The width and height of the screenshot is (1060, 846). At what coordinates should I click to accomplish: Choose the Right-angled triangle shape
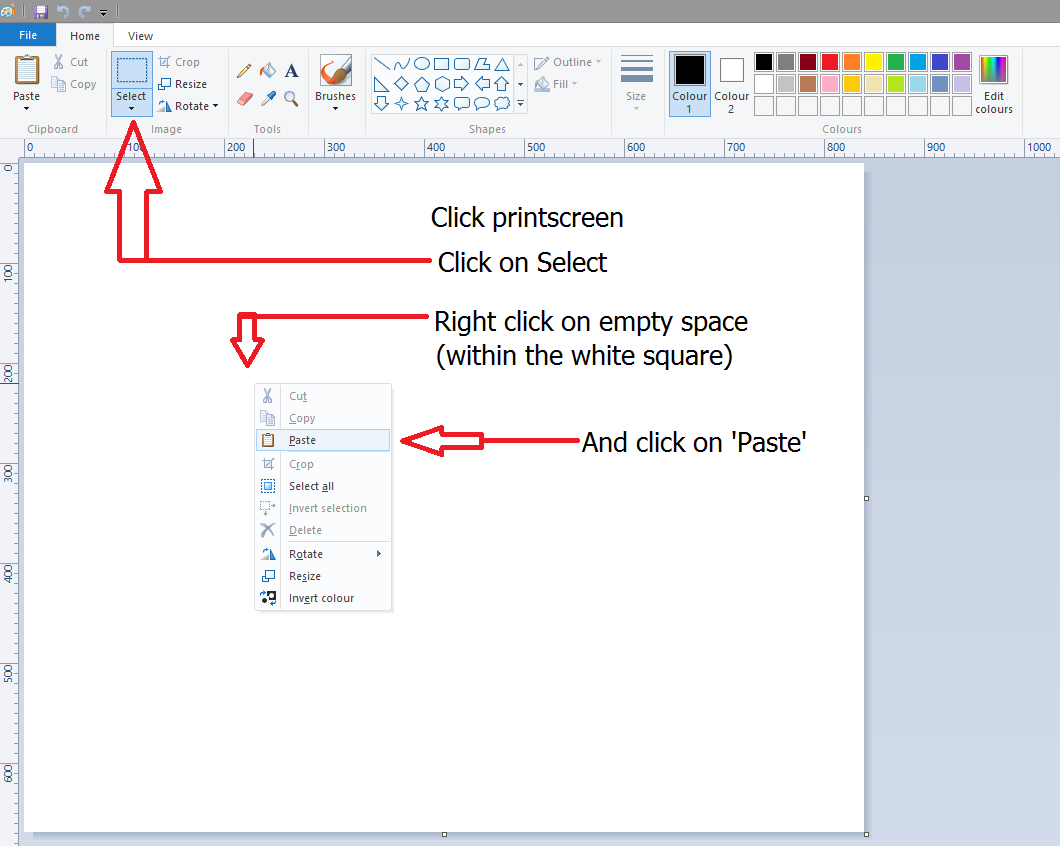(x=381, y=84)
